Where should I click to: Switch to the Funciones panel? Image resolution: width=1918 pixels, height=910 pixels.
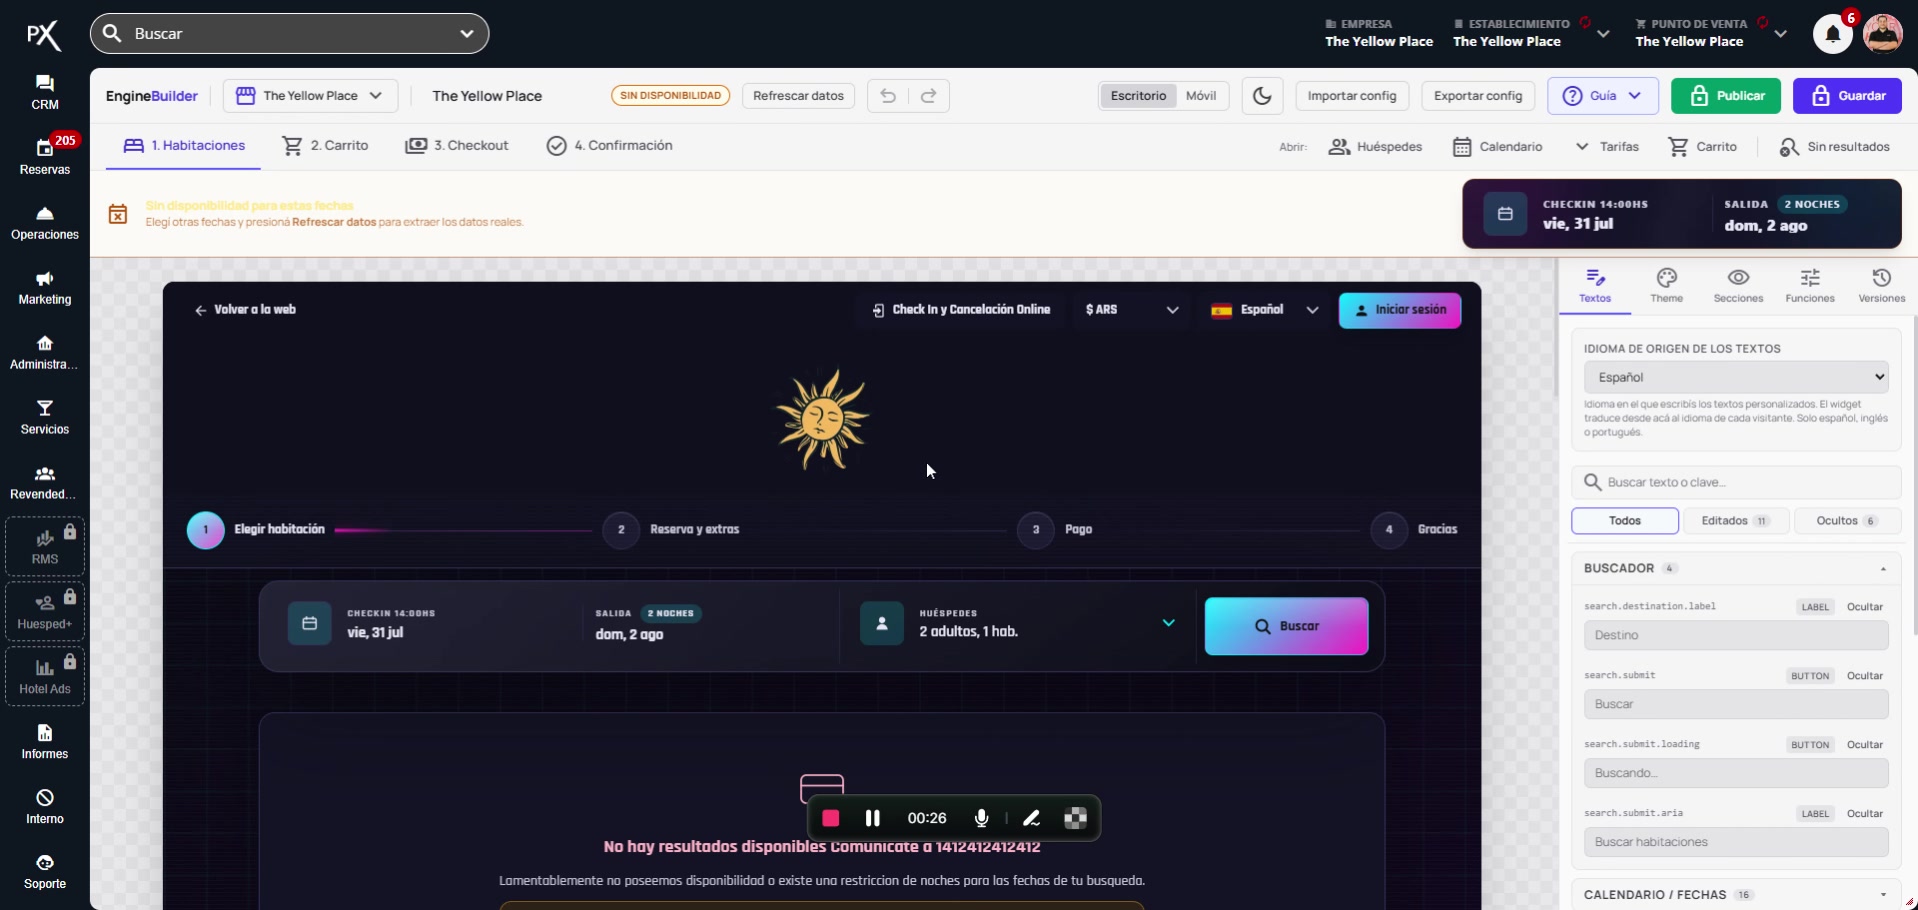[1810, 286]
